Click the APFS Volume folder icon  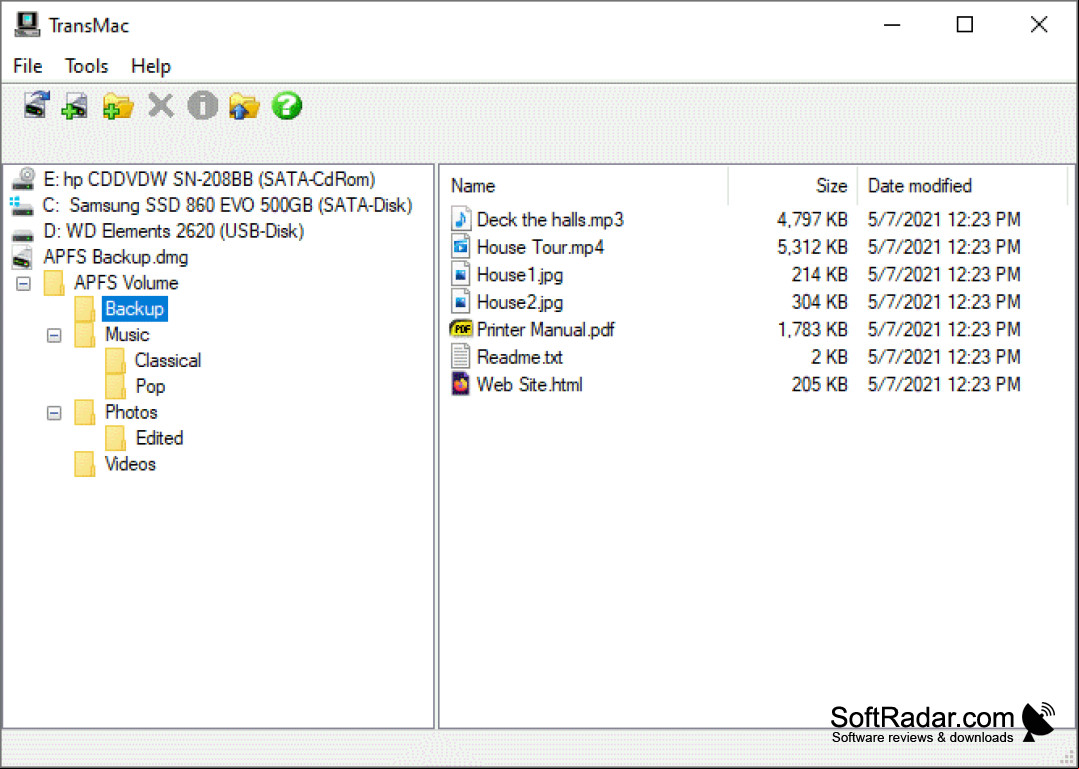(x=54, y=283)
